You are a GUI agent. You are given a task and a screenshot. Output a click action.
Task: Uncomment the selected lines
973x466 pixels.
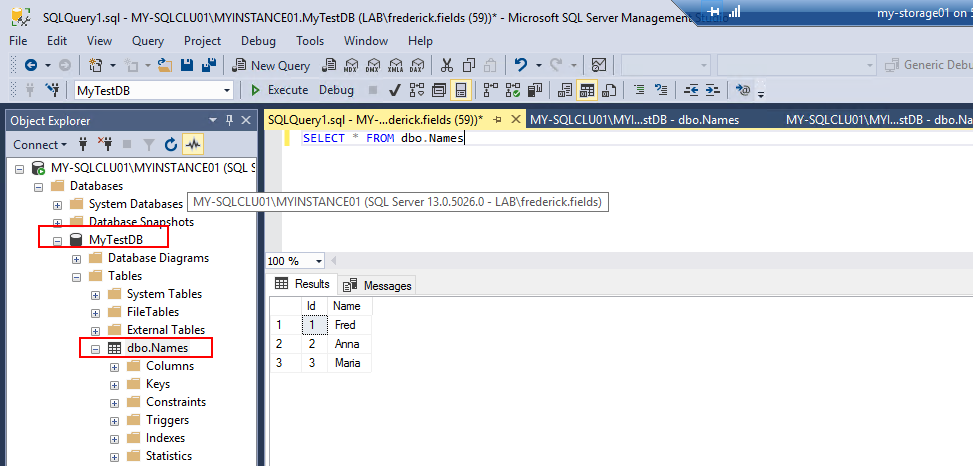(661, 91)
